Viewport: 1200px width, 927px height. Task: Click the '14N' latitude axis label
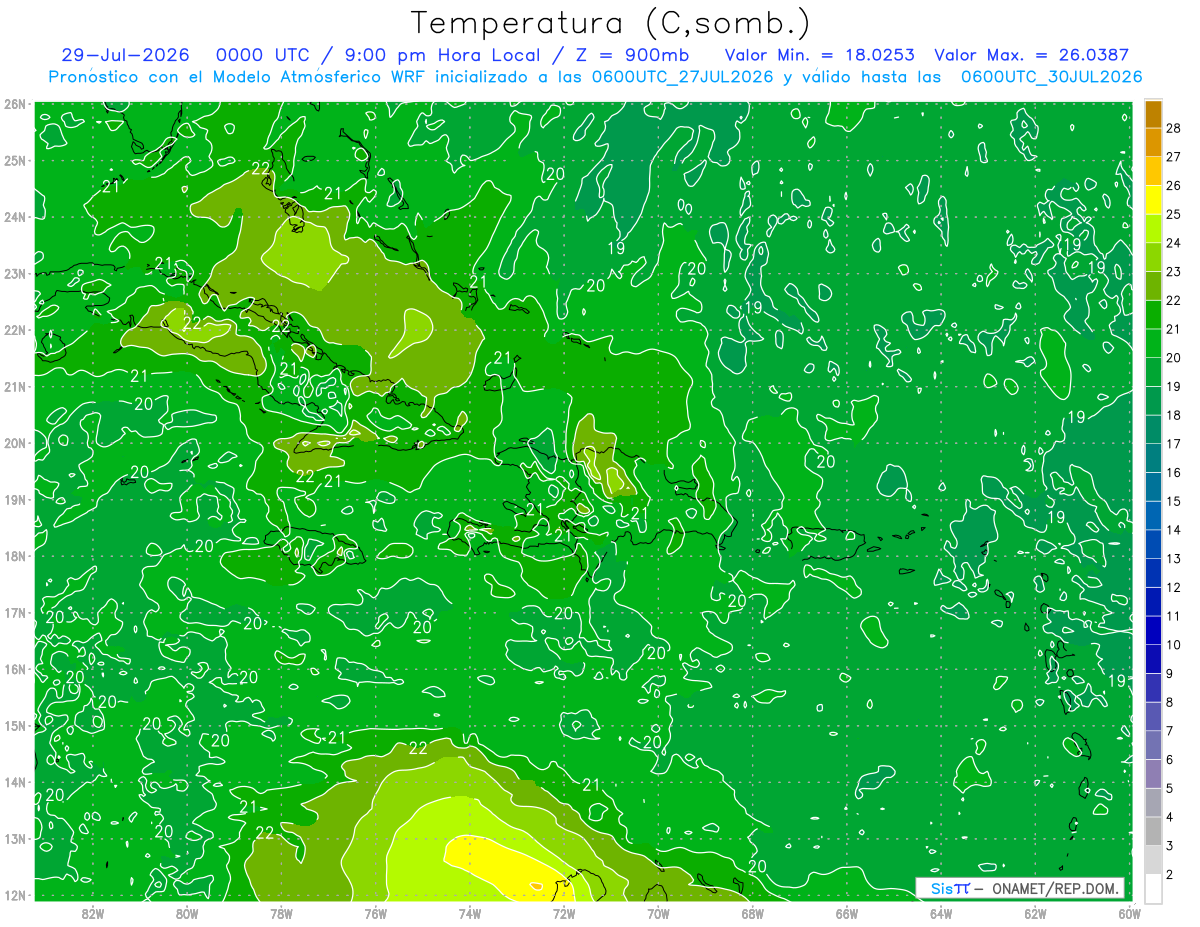tap(15, 782)
